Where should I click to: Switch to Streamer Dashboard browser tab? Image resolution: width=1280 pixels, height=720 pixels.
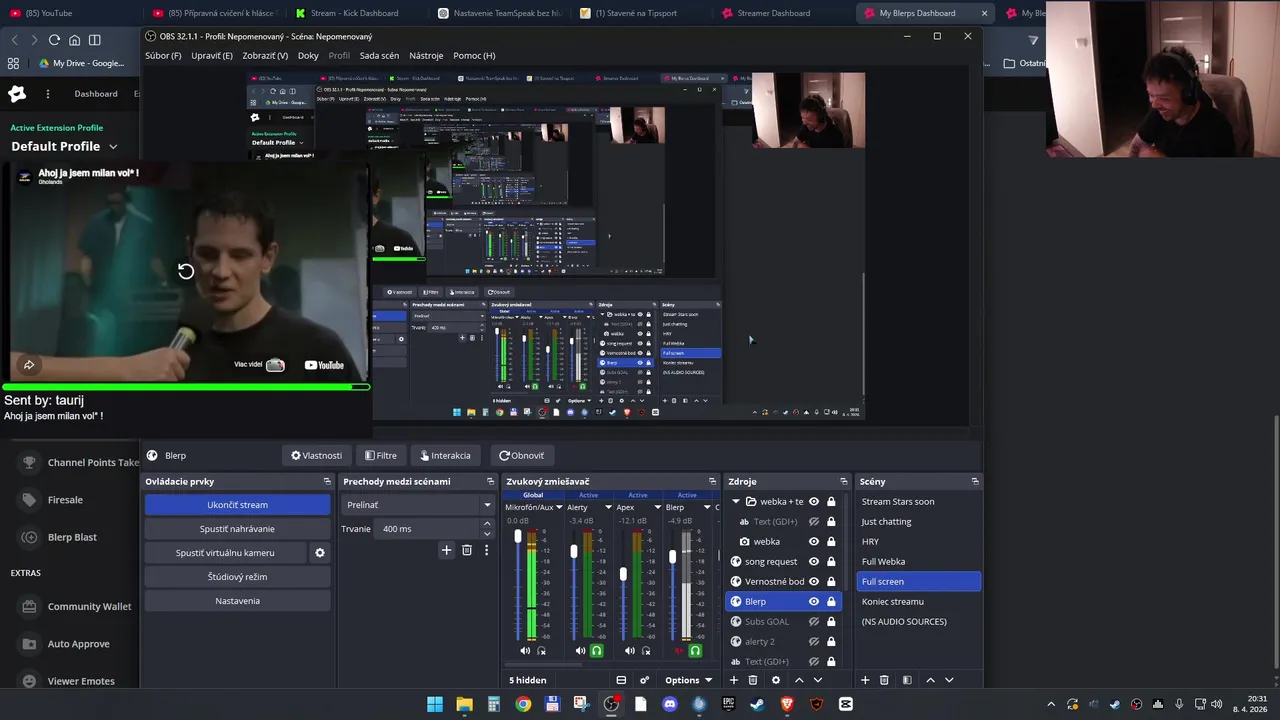point(773,13)
